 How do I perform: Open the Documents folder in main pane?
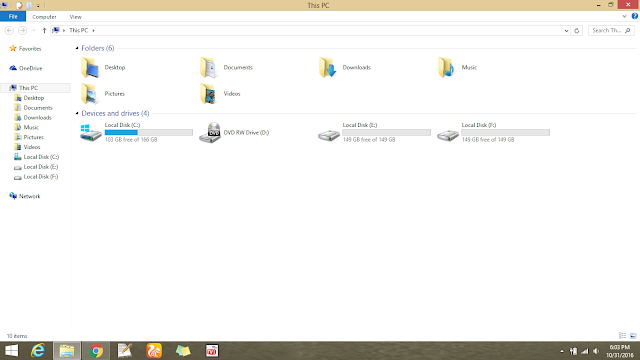(x=227, y=67)
